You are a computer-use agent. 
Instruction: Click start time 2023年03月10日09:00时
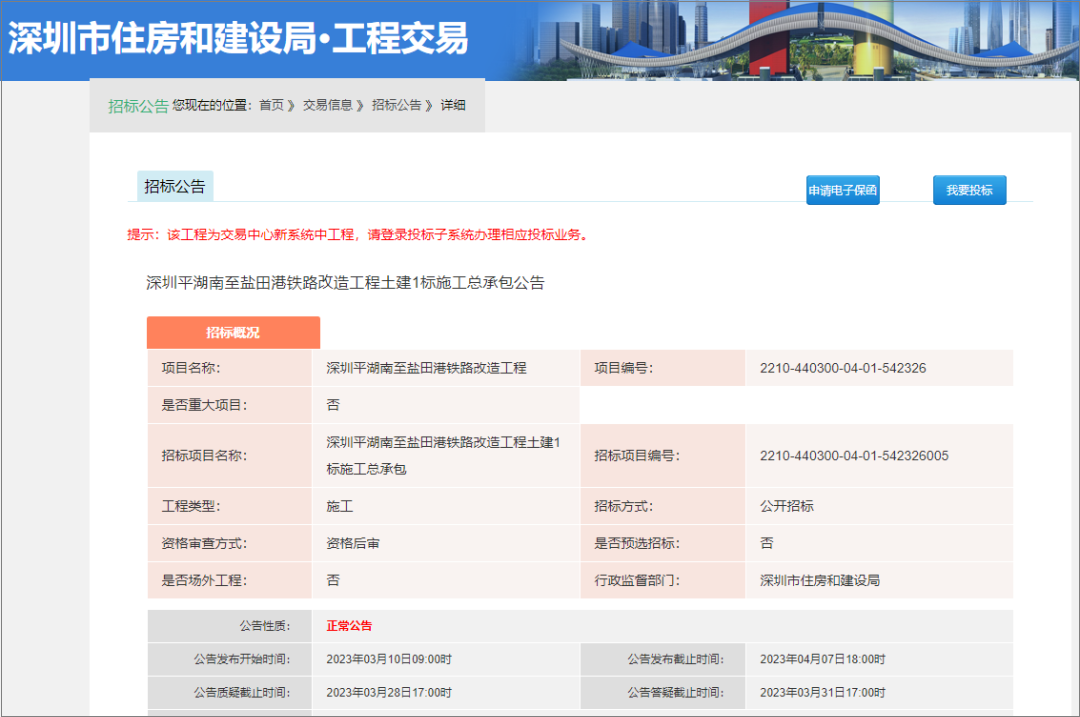(x=389, y=659)
